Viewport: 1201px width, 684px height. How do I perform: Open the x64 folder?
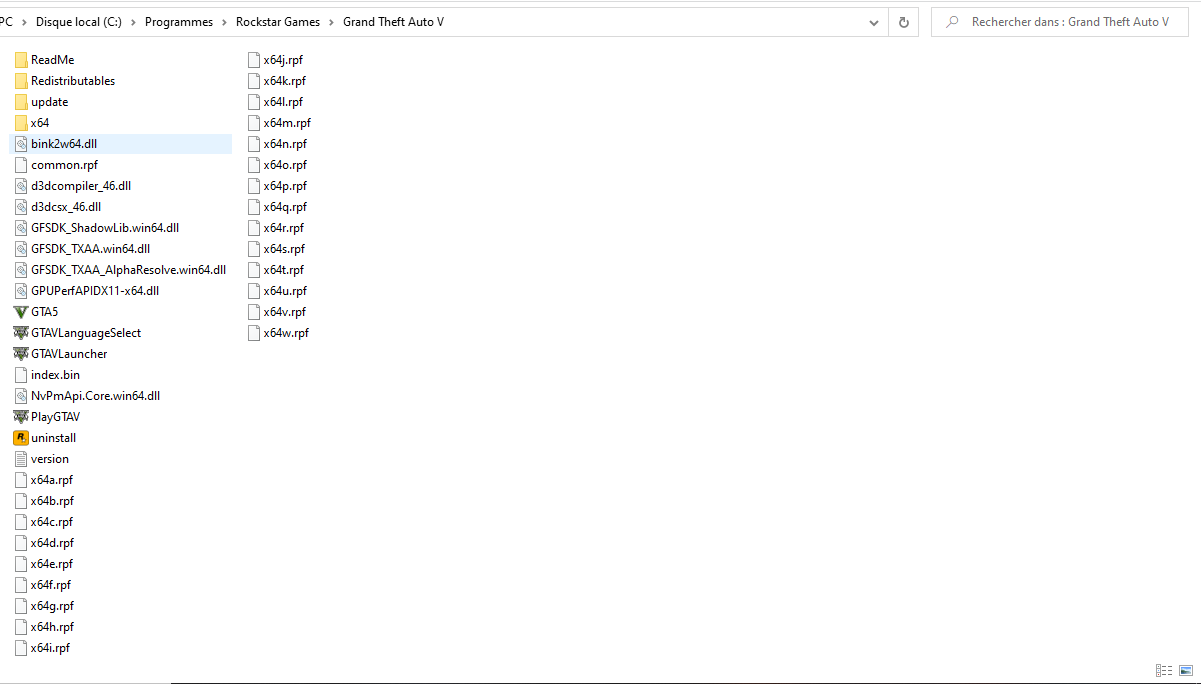(x=41, y=122)
